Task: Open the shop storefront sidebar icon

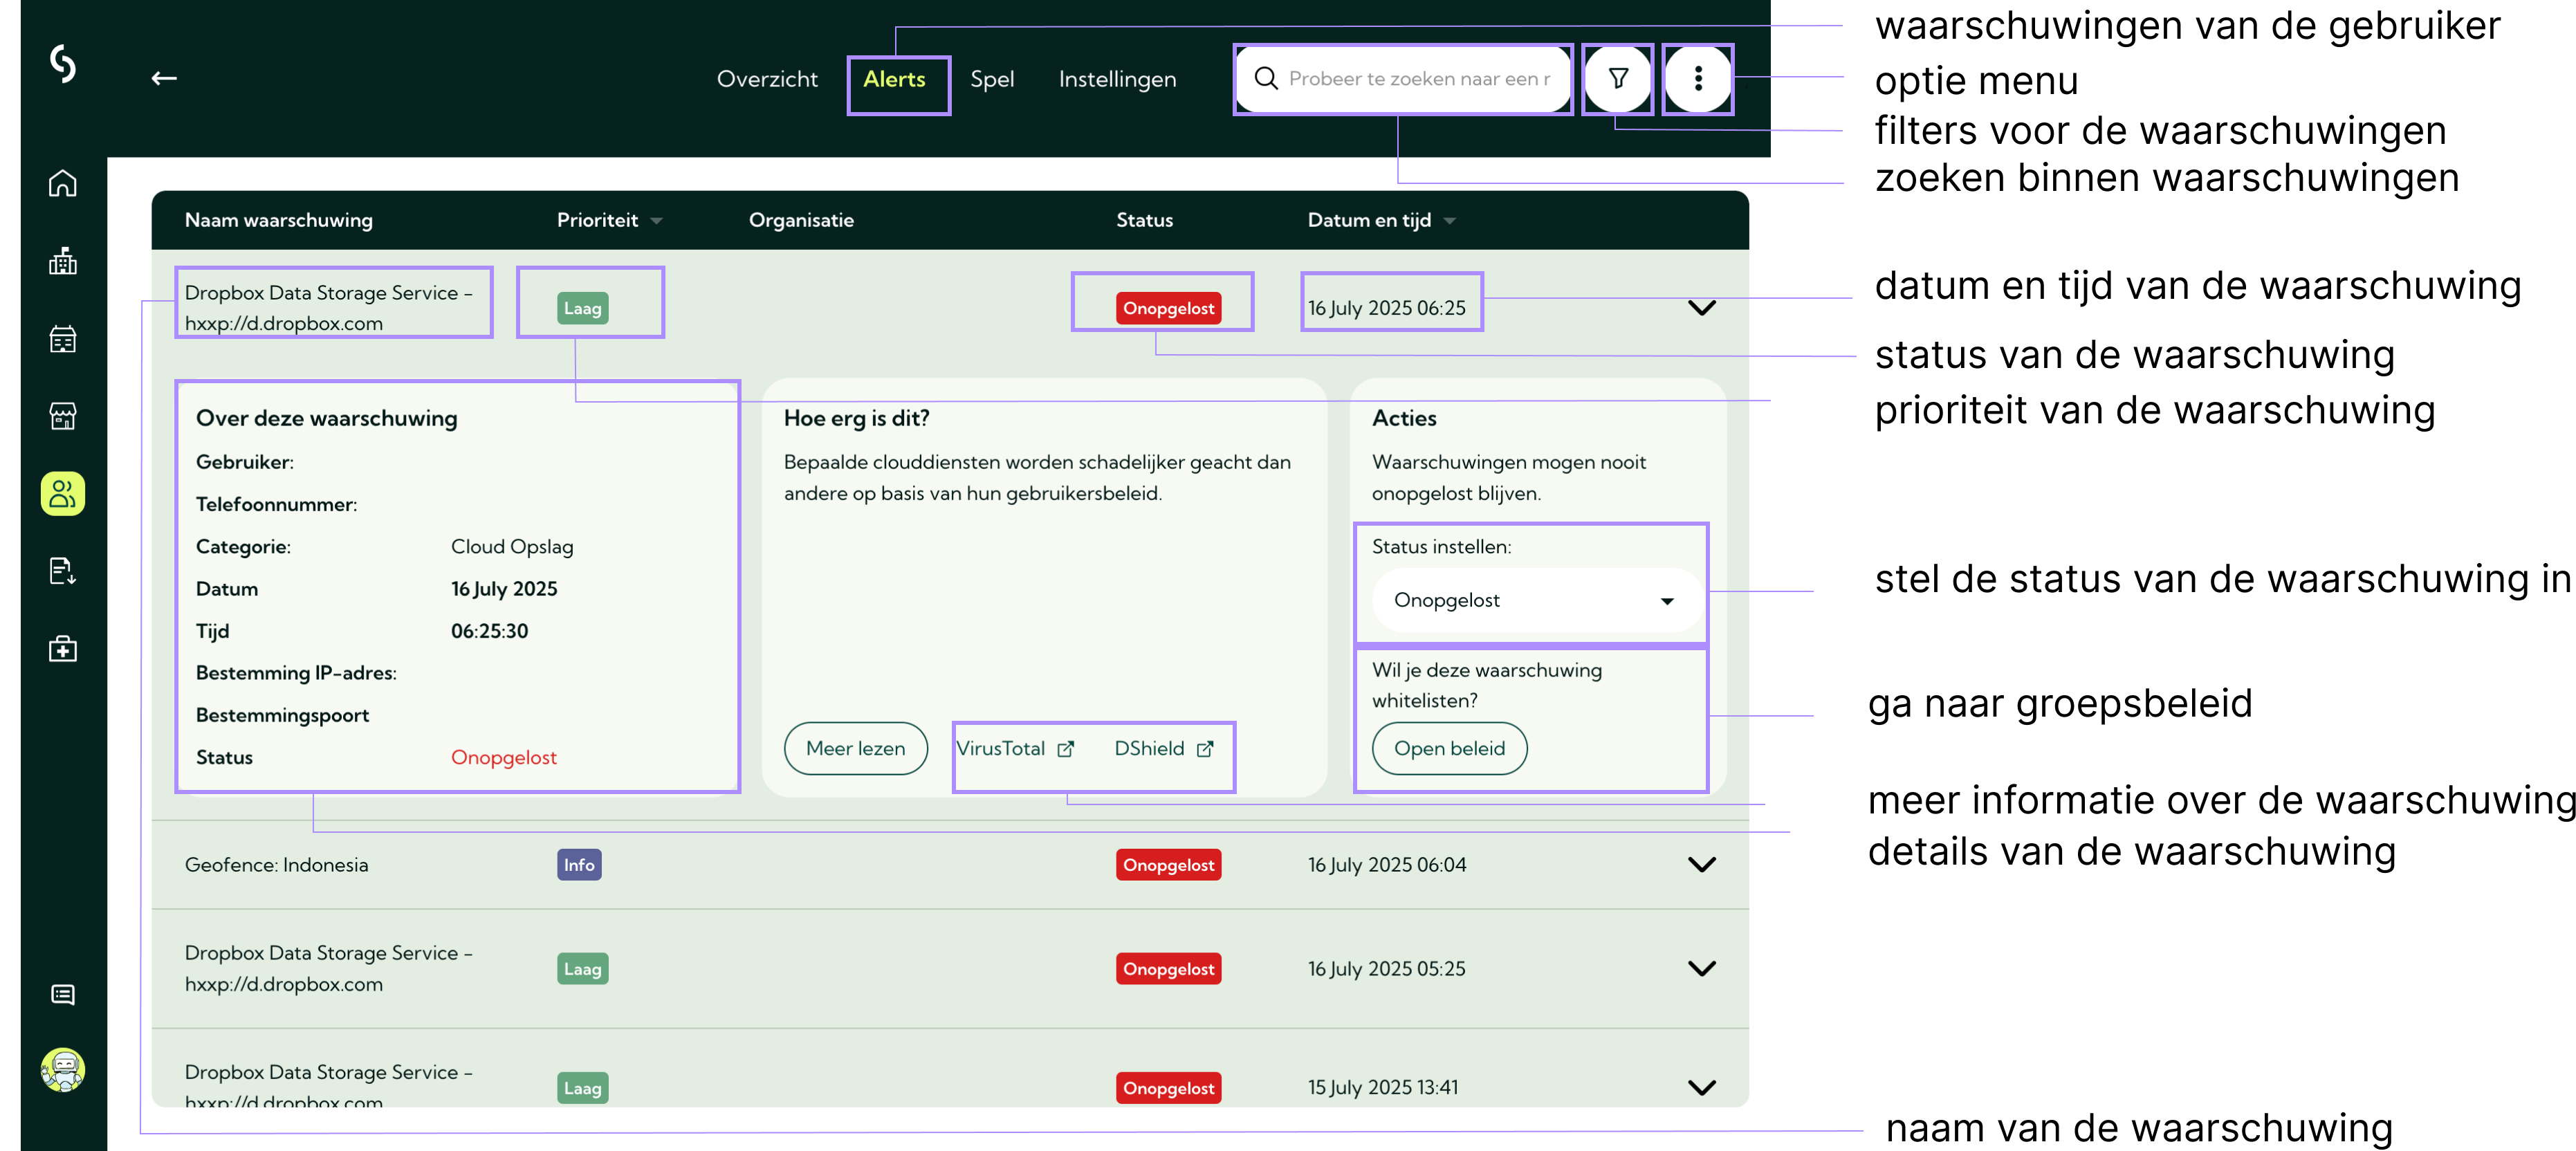Action: [63, 416]
